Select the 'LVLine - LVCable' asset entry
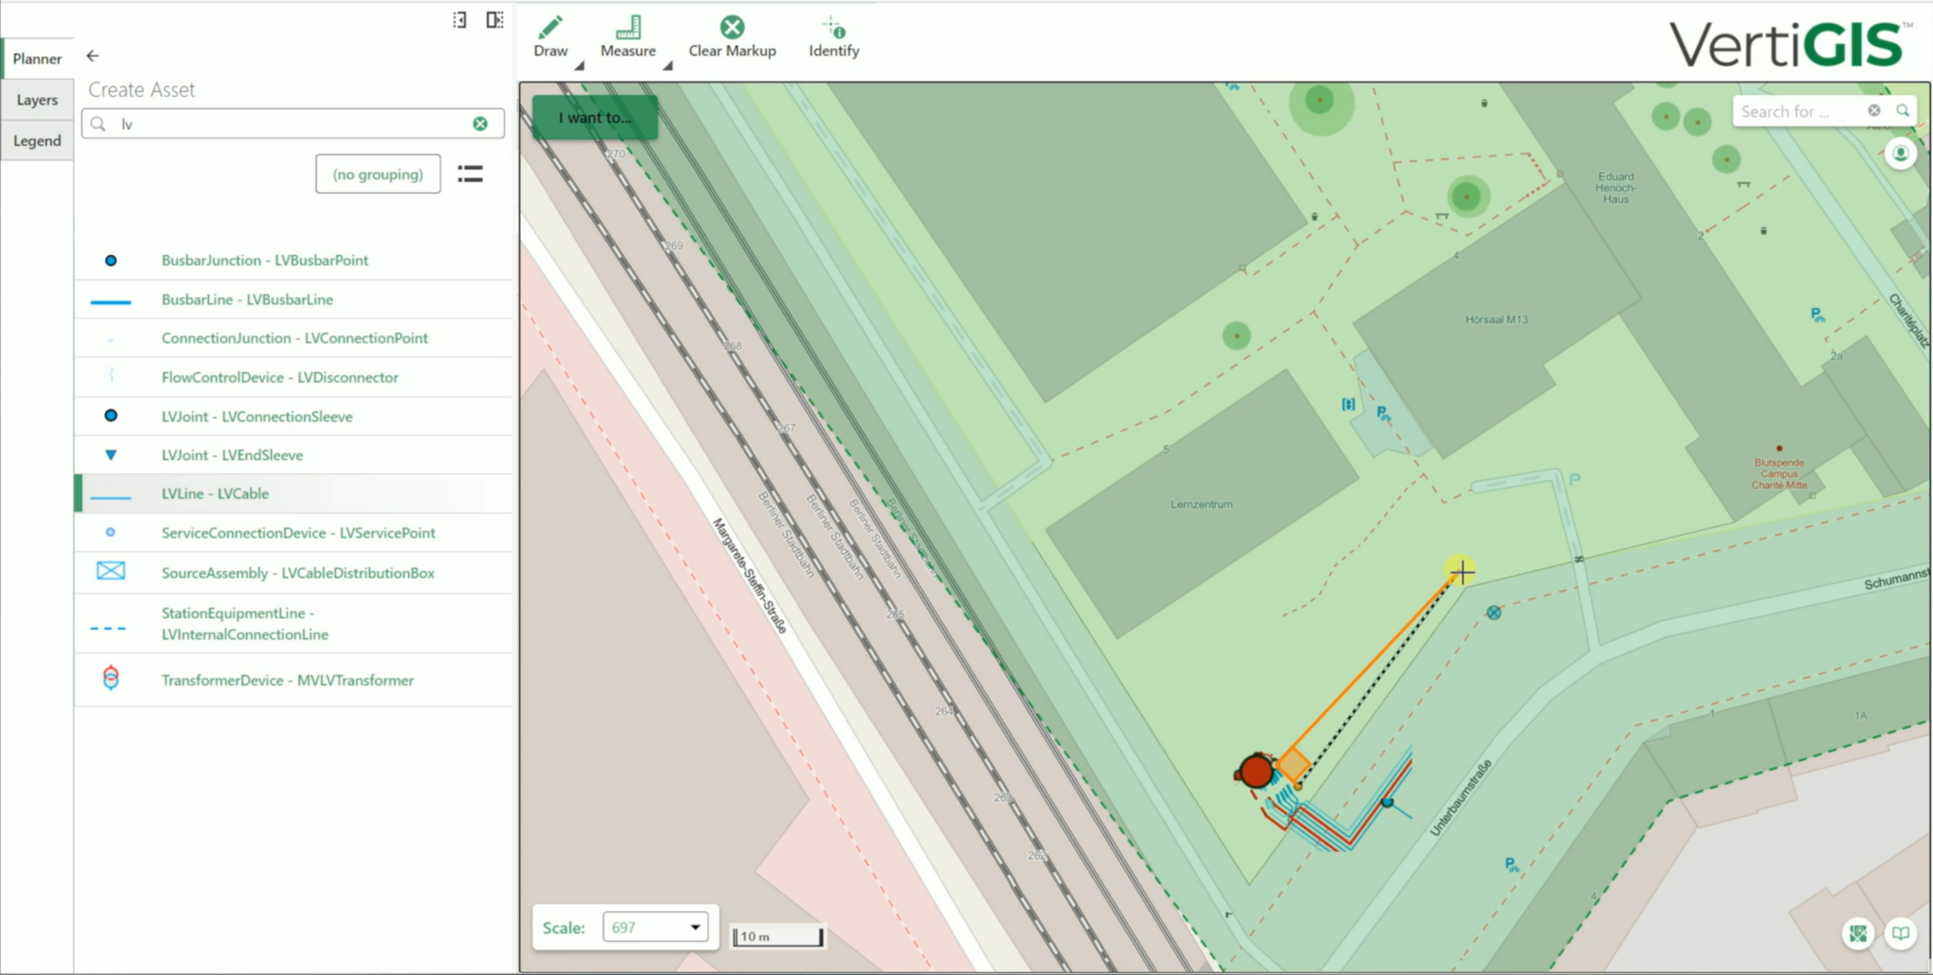The width and height of the screenshot is (1933, 975). pos(215,493)
